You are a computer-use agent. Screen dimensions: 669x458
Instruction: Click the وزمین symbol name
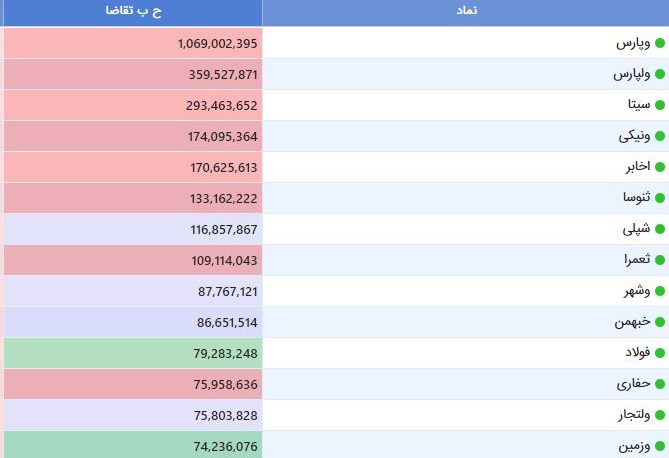tap(634, 446)
